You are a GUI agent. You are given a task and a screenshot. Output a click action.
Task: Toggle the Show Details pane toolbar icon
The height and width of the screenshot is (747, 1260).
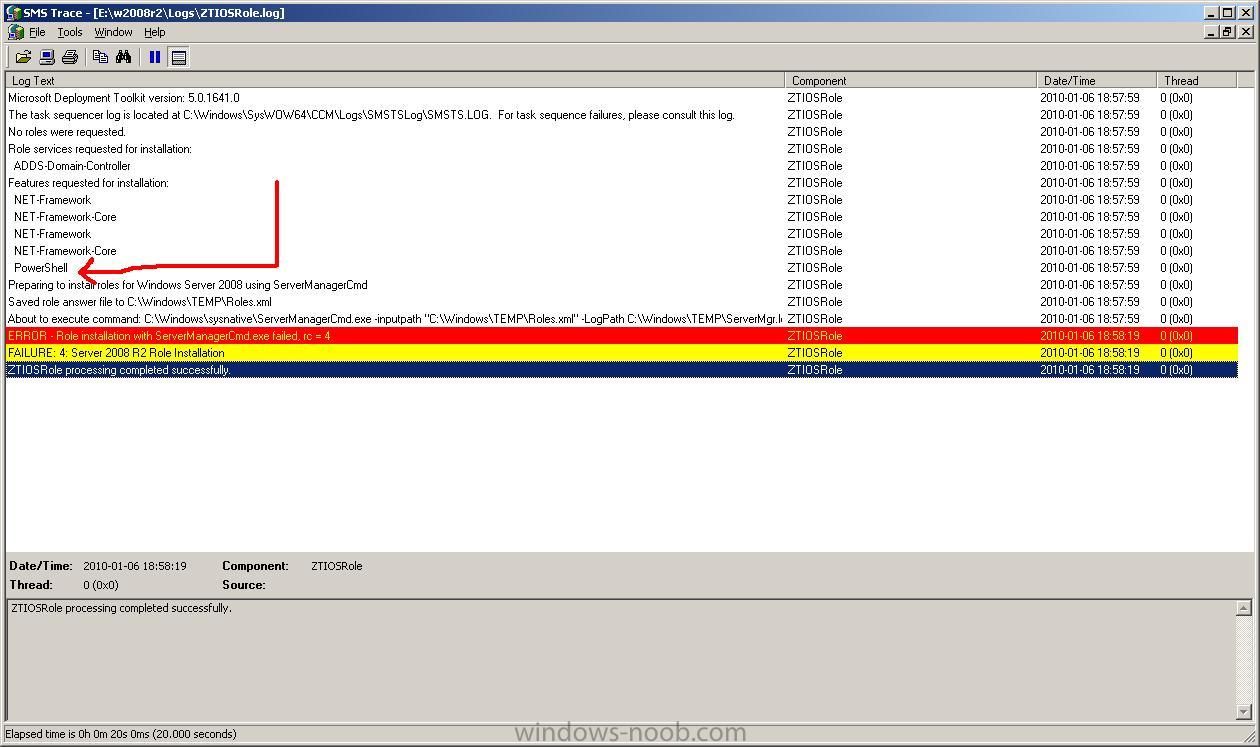point(179,57)
